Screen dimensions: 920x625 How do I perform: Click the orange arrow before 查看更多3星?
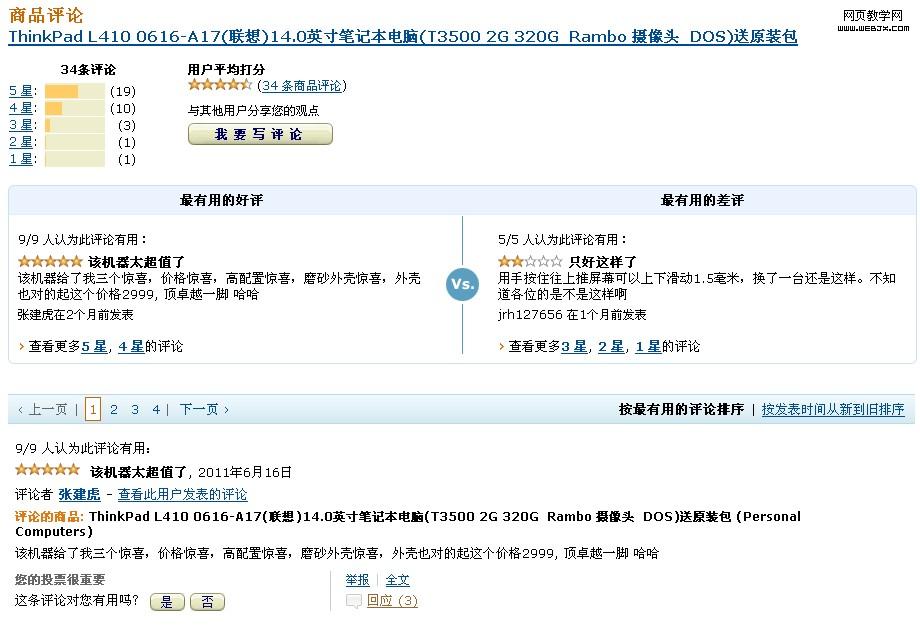(502, 347)
